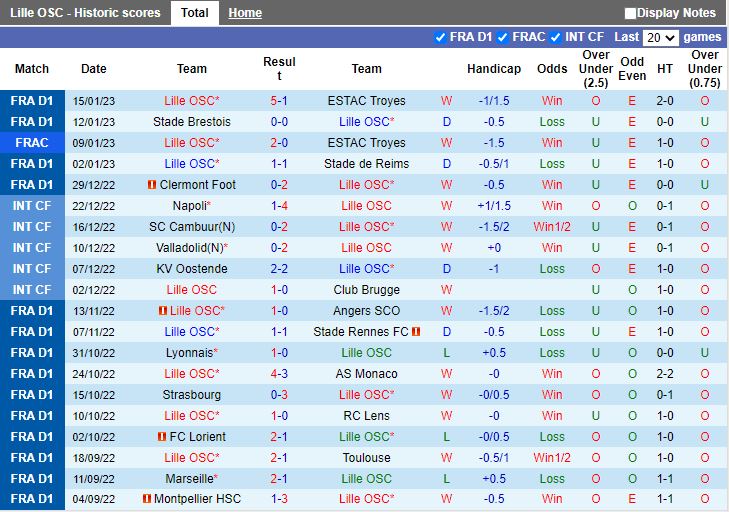The width and height of the screenshot is (729, 512).
Task: Open the AS Monaco team page
Action: point(366,374)
